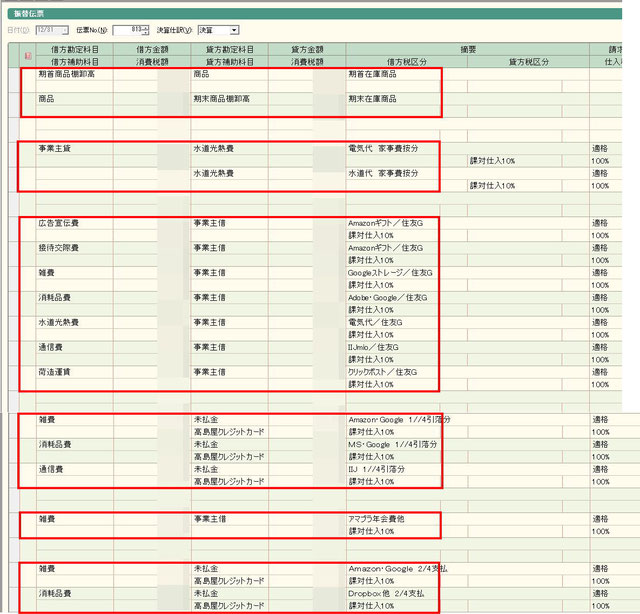Open the 日付 date dropdown showing 12/31
Image resolution: width=640 pixels, height=614 pixels.
coord(64,30)
